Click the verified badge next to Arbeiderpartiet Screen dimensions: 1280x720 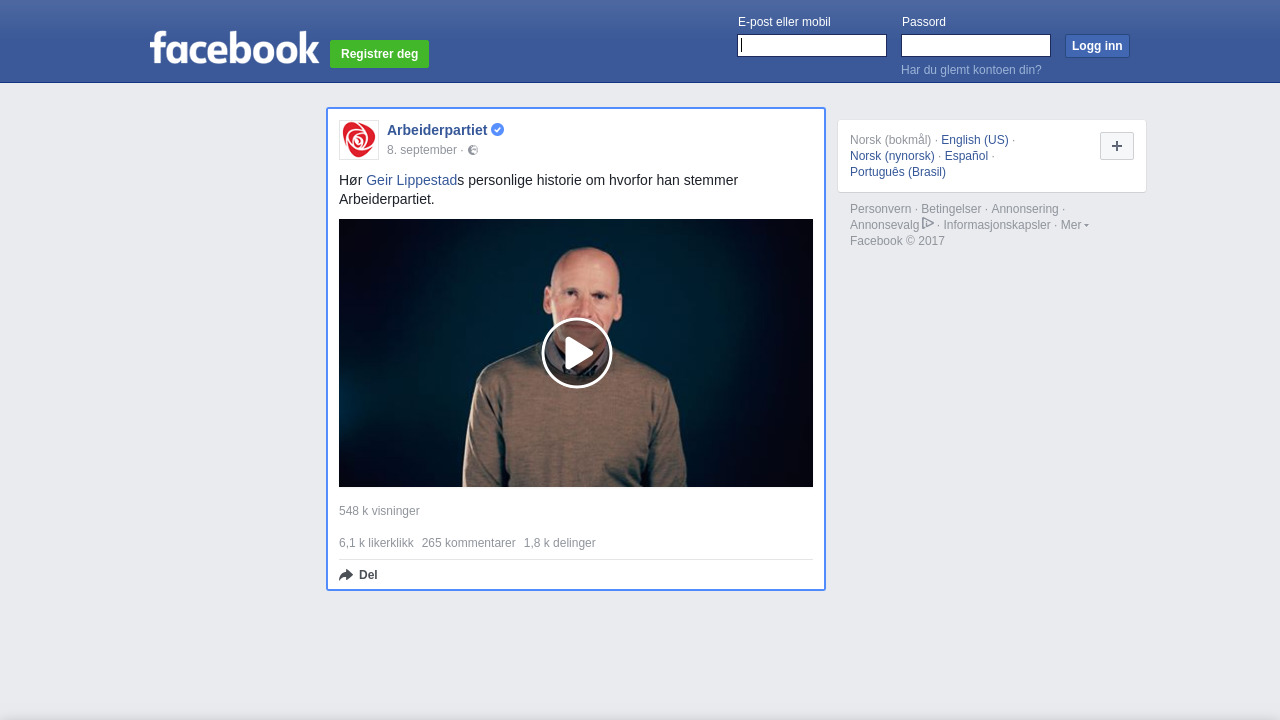click(x=497, y=130)
